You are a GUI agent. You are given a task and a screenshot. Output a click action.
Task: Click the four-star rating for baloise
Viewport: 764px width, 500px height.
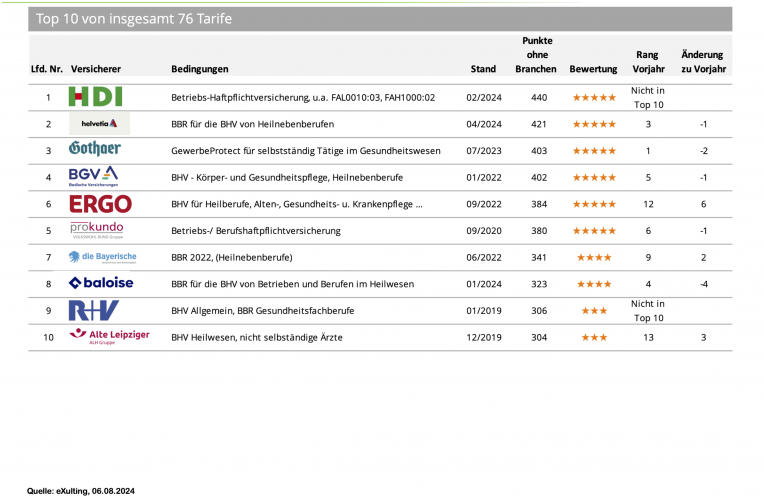pyautogui.click(x=594, y=284)
